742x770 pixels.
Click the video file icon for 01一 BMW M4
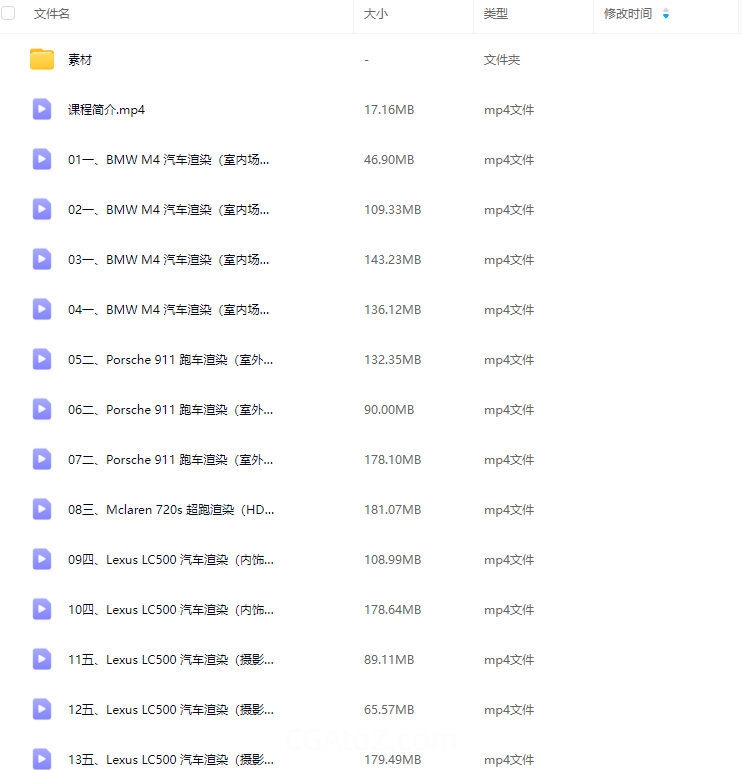(x=42, y=159)
